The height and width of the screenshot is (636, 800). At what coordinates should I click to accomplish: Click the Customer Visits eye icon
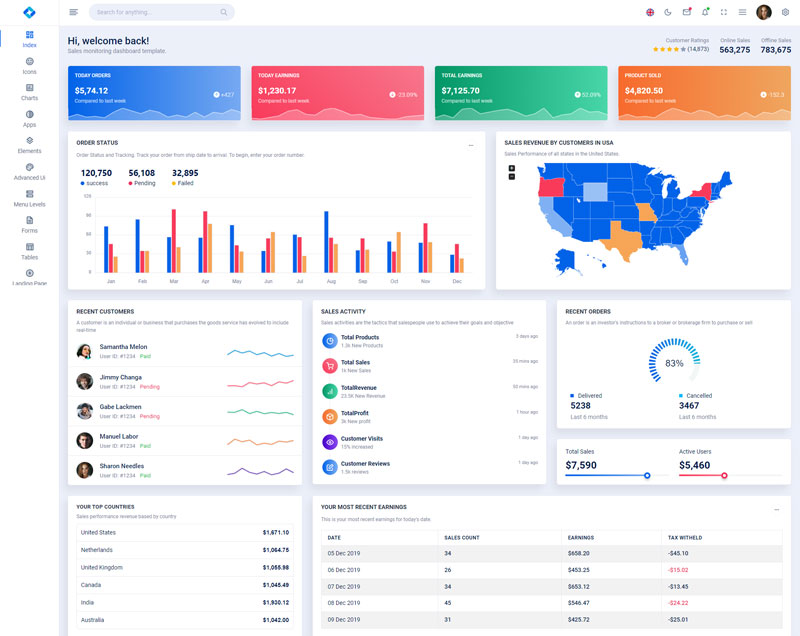[x=329, y=442]
